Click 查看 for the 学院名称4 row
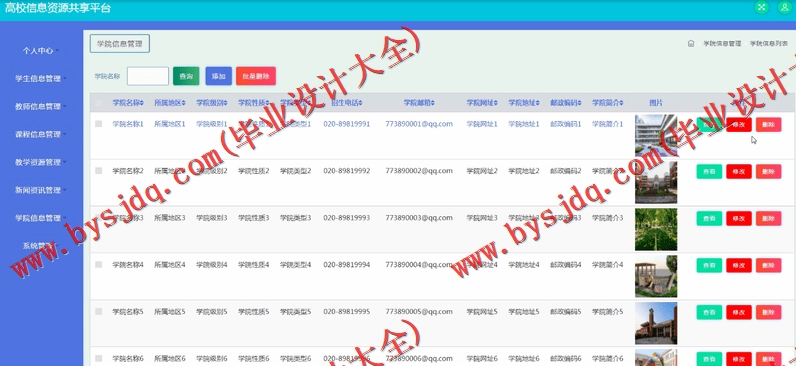The image size is (796, 366). pyautogui.click(x=709, y=265)
